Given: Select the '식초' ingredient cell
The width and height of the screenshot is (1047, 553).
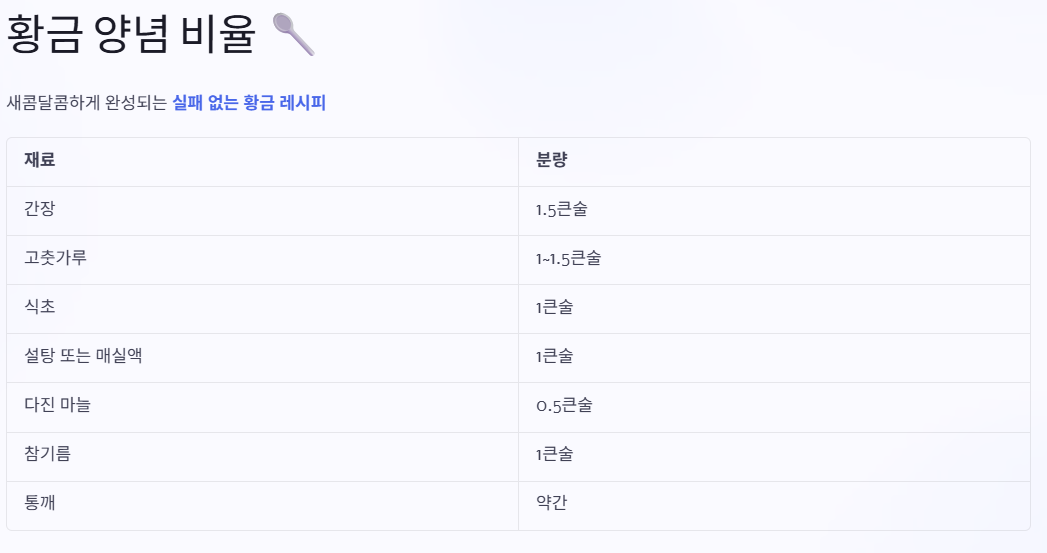Looking at the screenshot, I should pyautogui.click(x=262, y=309).
